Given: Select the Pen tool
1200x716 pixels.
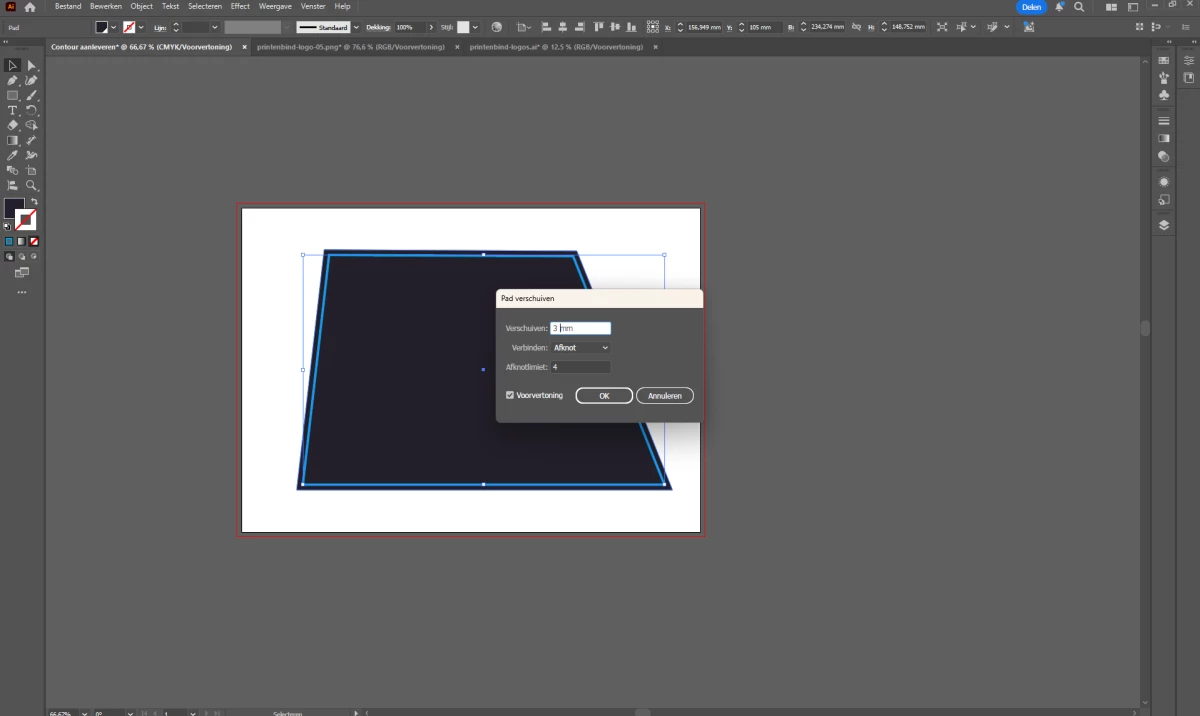Looking at the screenshot, I should (12, 80).
